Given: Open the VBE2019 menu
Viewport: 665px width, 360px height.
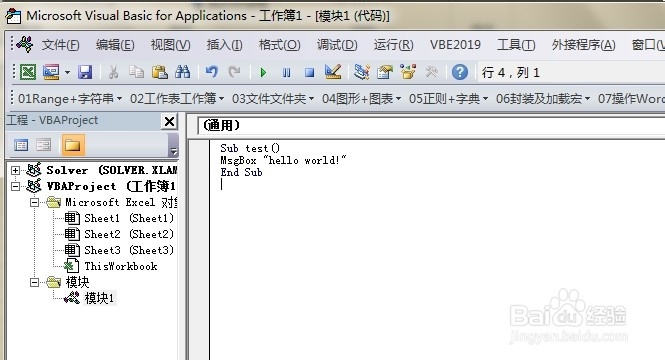Looking at the screenshot, I should point(455,45).
